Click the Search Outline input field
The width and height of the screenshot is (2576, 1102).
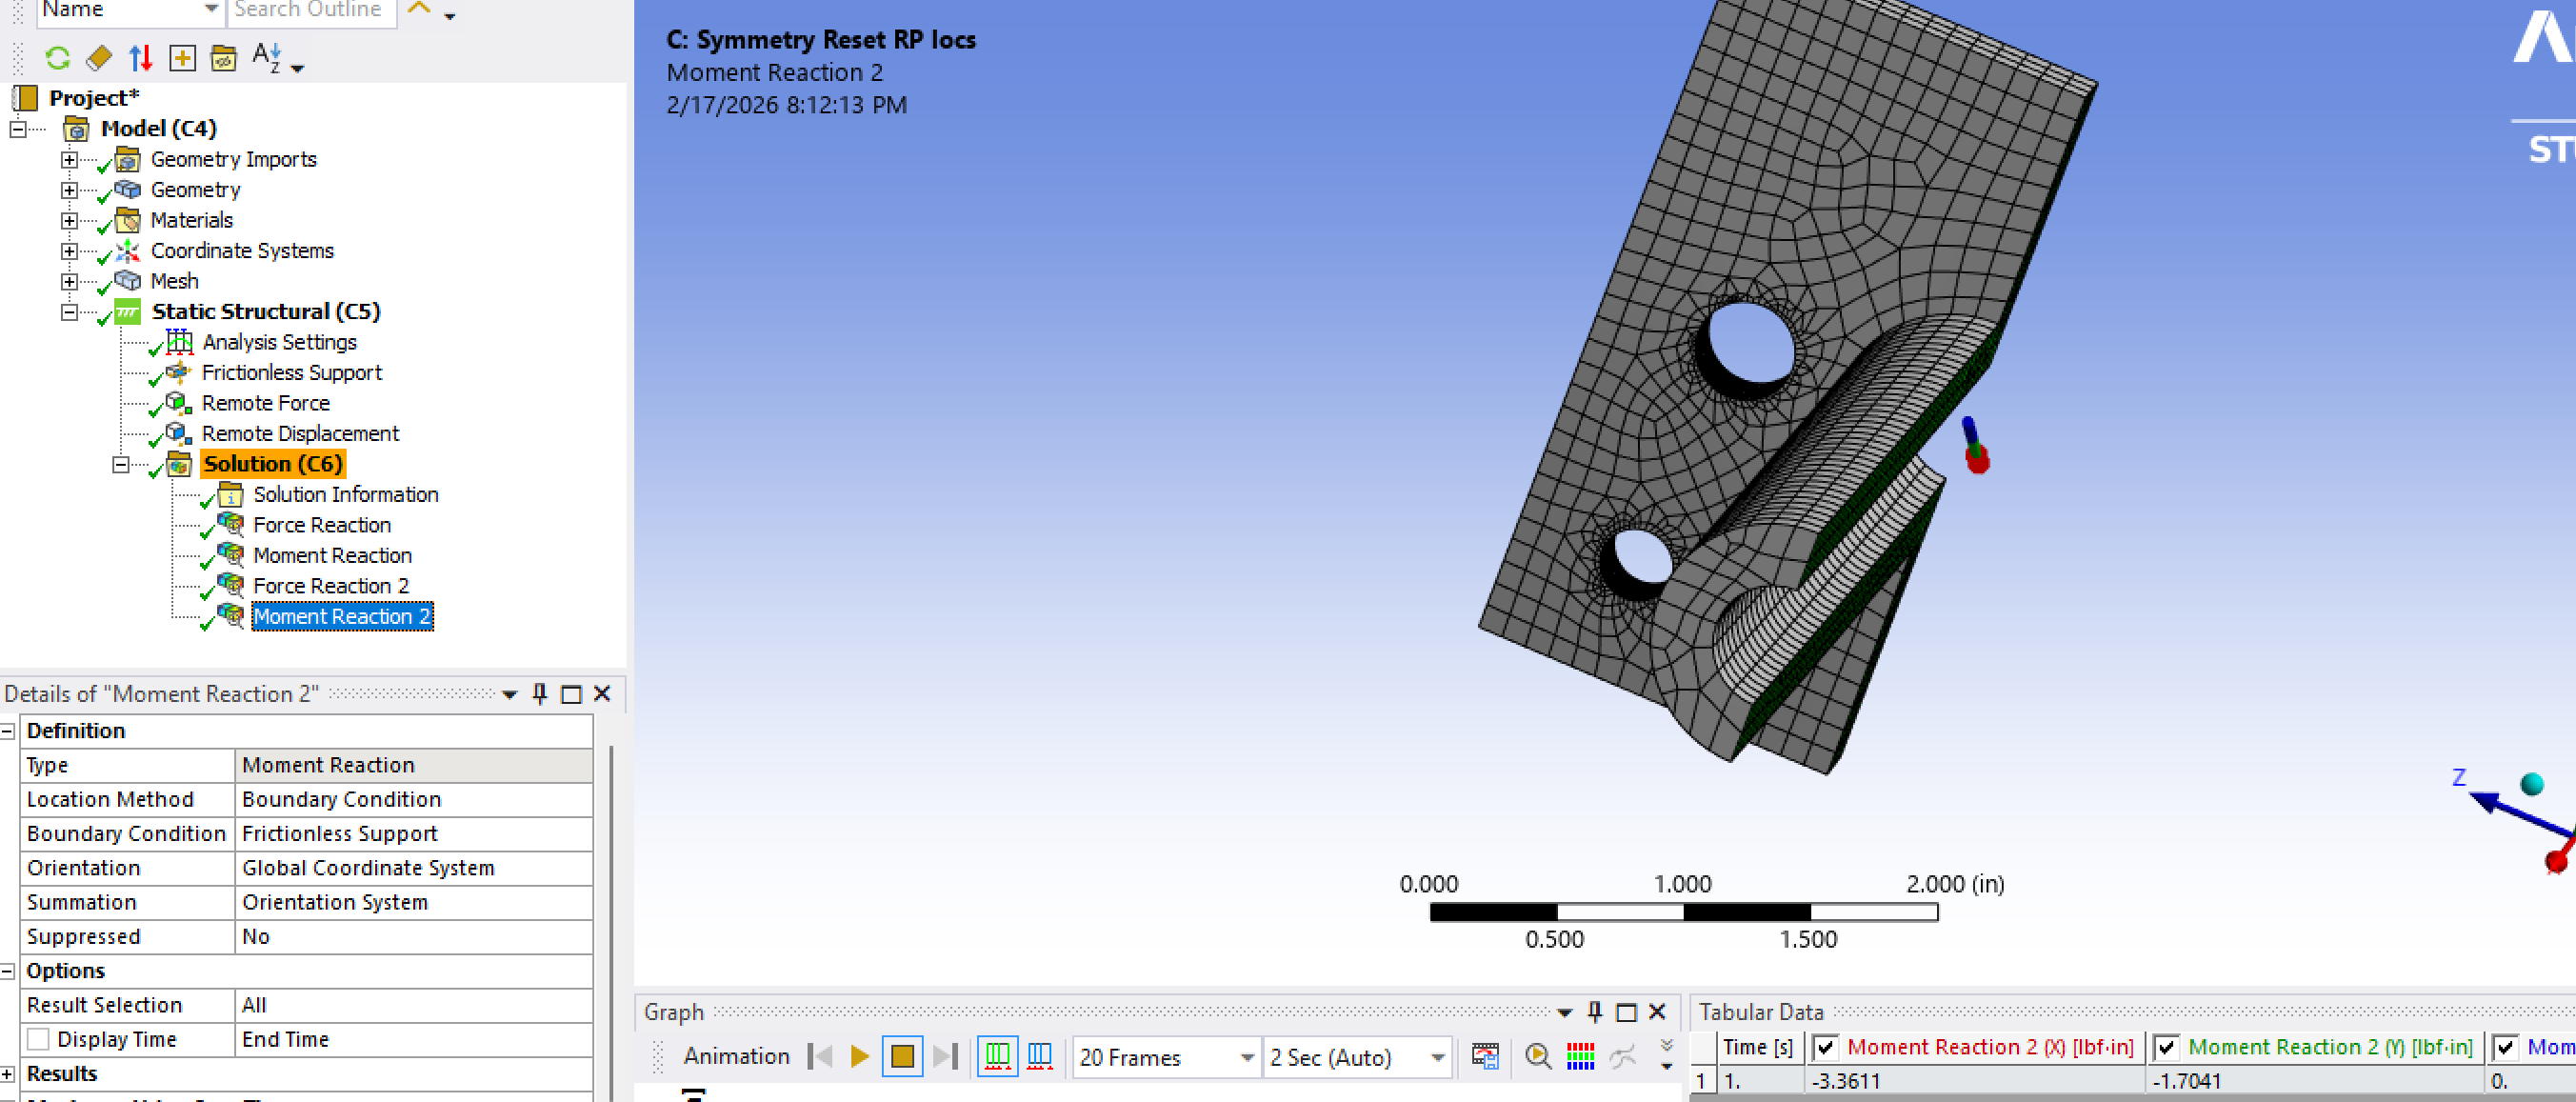click(309, 10)
